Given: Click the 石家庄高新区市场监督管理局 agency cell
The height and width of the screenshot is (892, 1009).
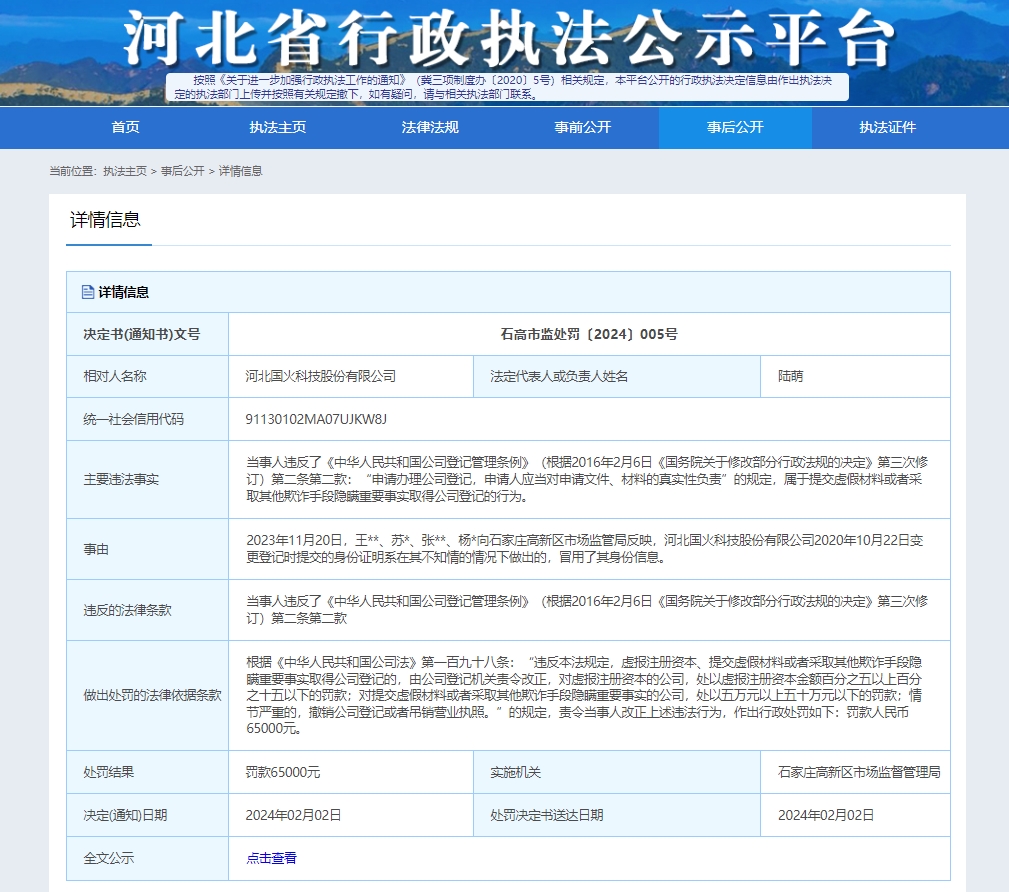Looking at the screenshot, I should (859, 772).
